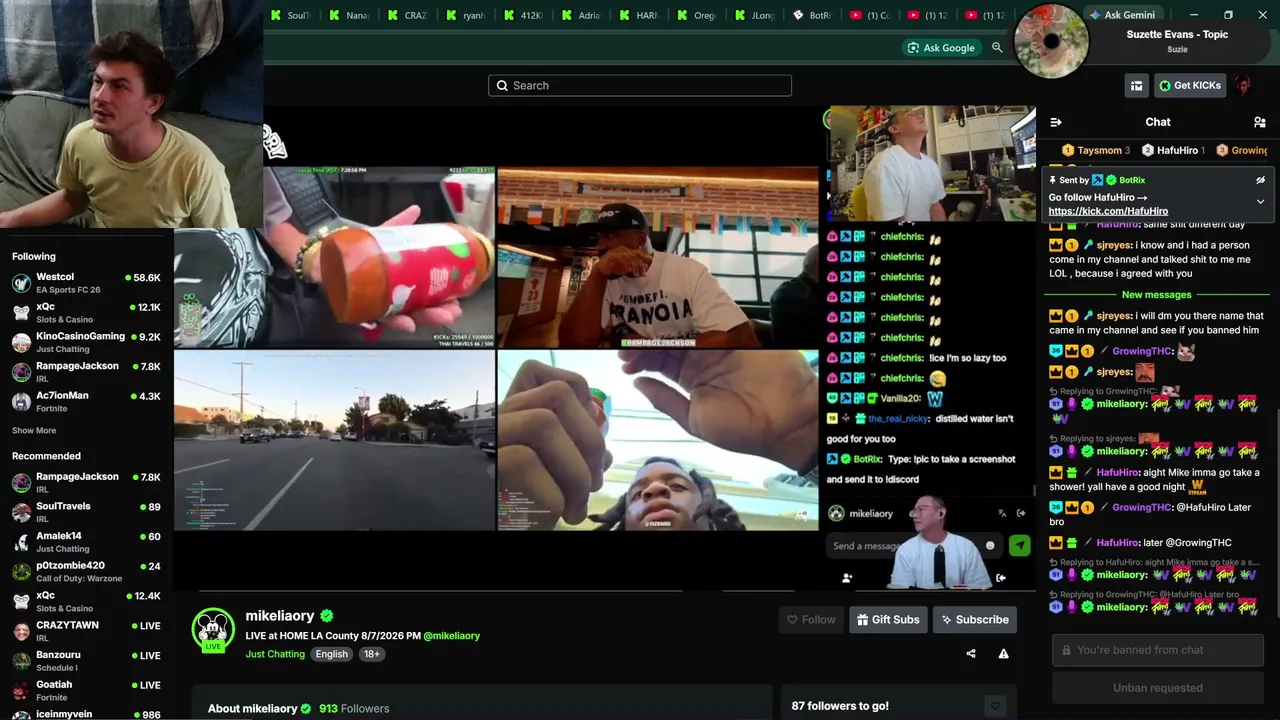Image resolution: width=1280 pixels, height=720 pixels.
Task: Open the browser zoom magnifier icon
Action: click(x=997, y=48)
